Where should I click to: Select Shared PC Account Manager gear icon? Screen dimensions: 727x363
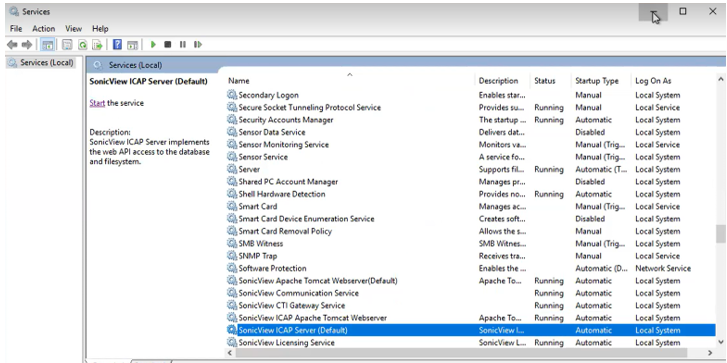point(231,182)
